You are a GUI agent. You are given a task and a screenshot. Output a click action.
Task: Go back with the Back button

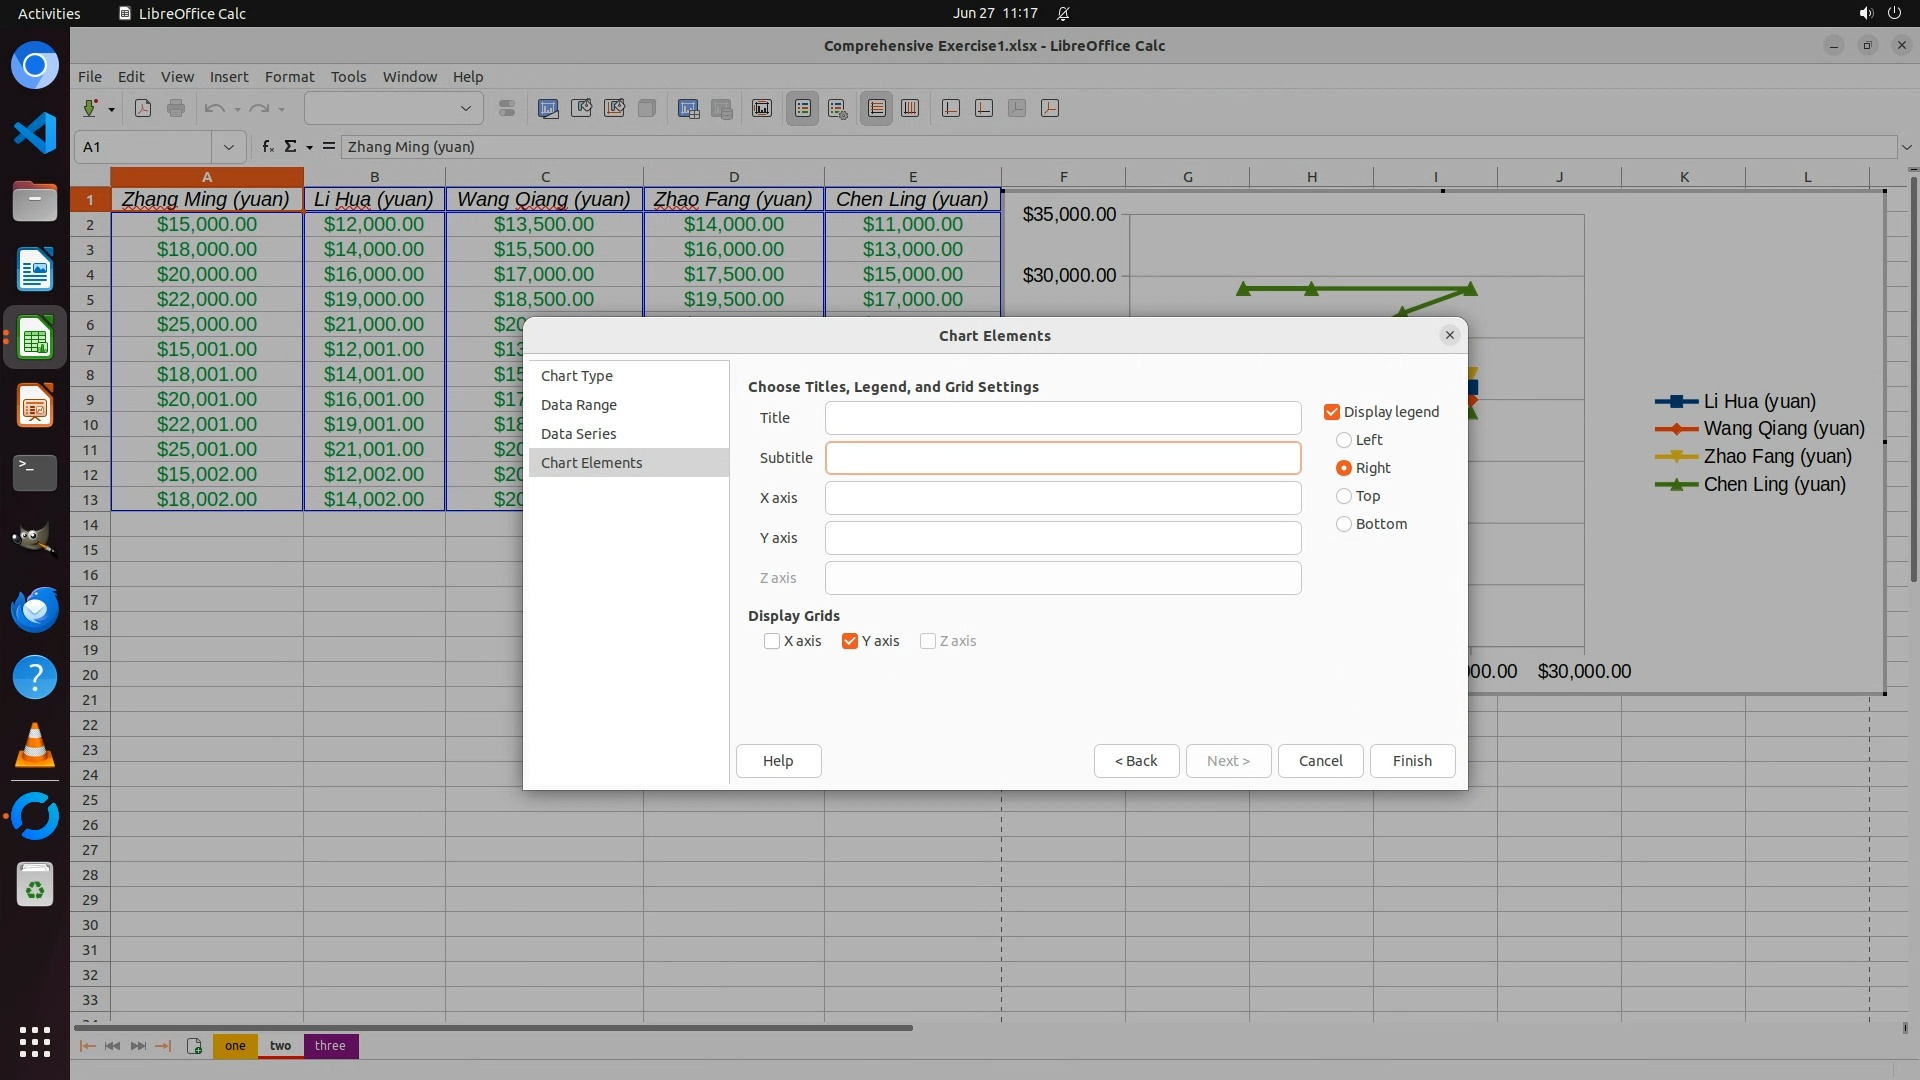click(x=1136, y=761)
